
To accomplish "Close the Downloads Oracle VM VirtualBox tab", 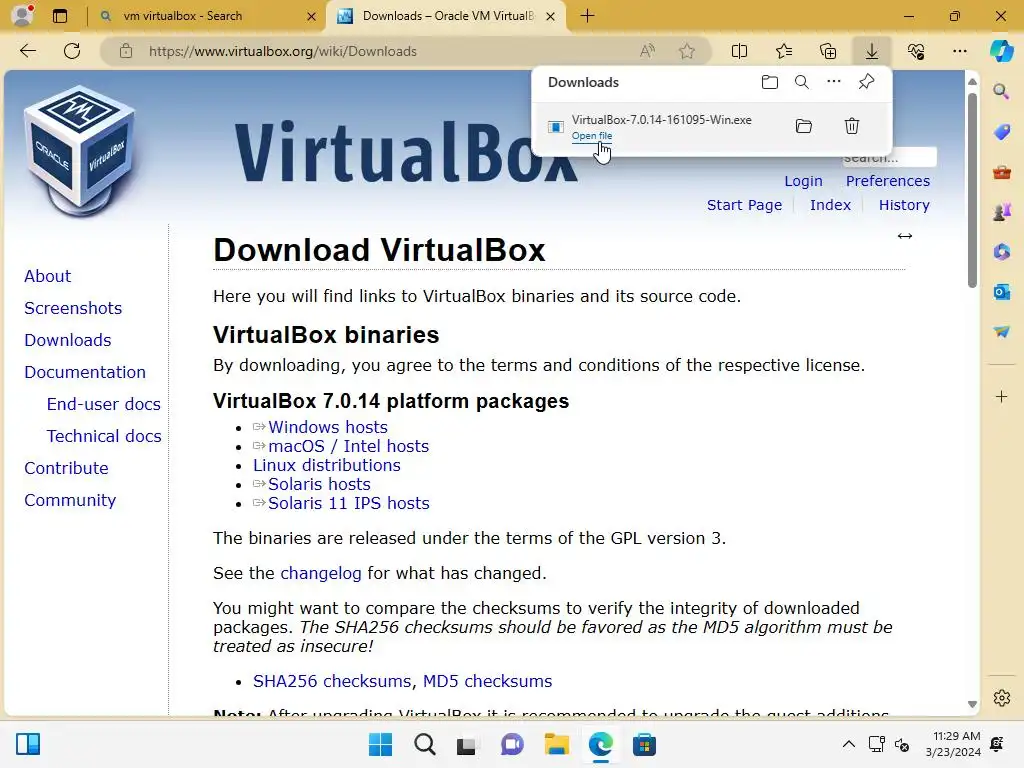I will [551, 16].
